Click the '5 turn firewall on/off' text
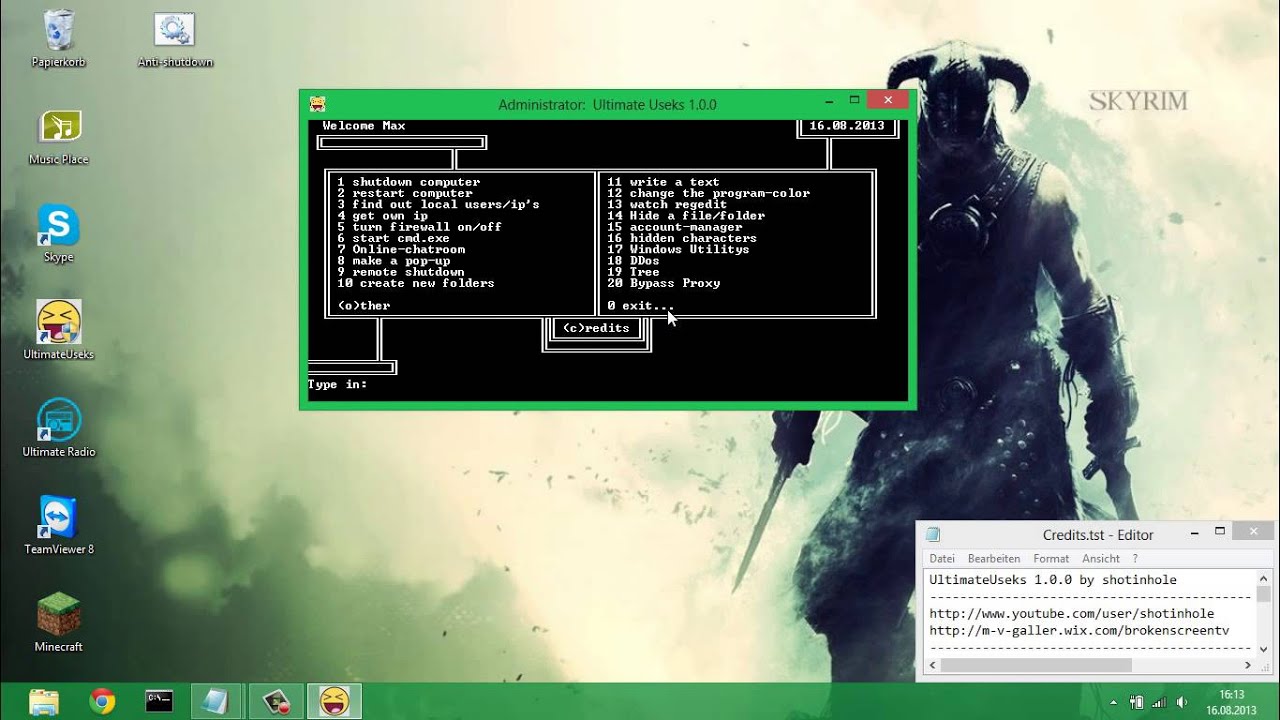Screen dimensions: 1280x720 pos(420,227)
